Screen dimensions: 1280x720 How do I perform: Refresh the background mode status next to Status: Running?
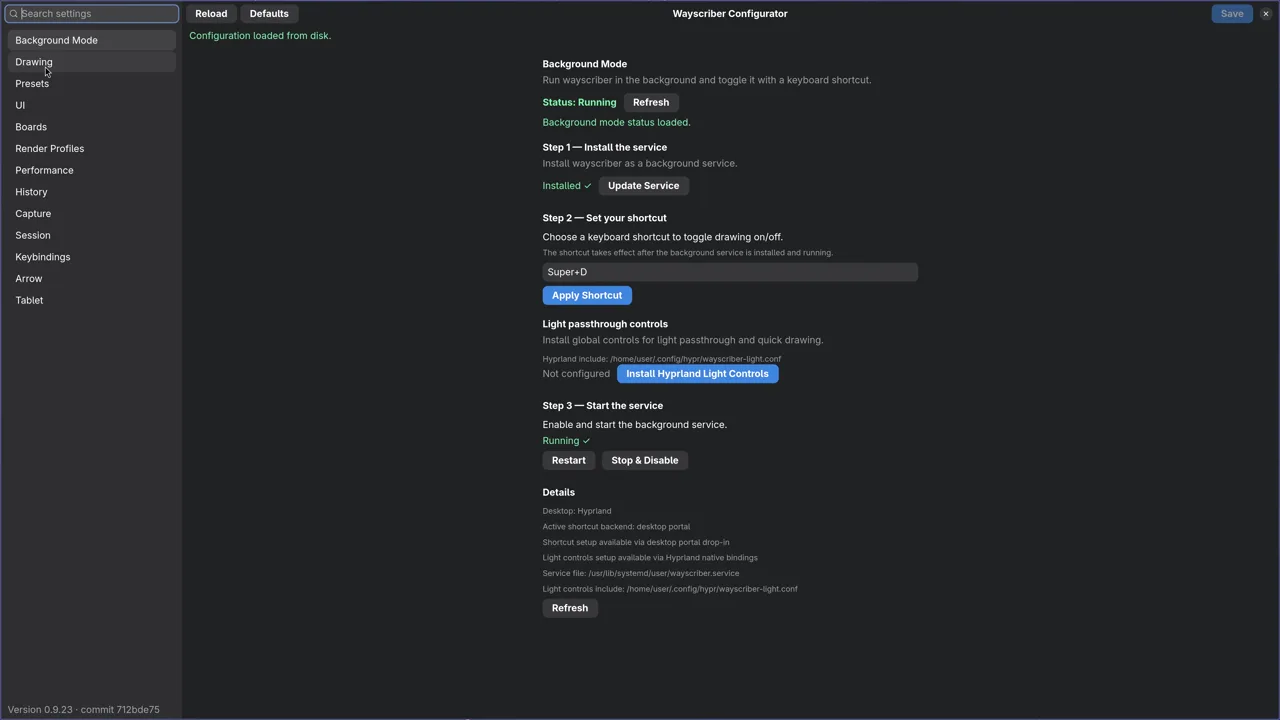click(x=651, y=102)
